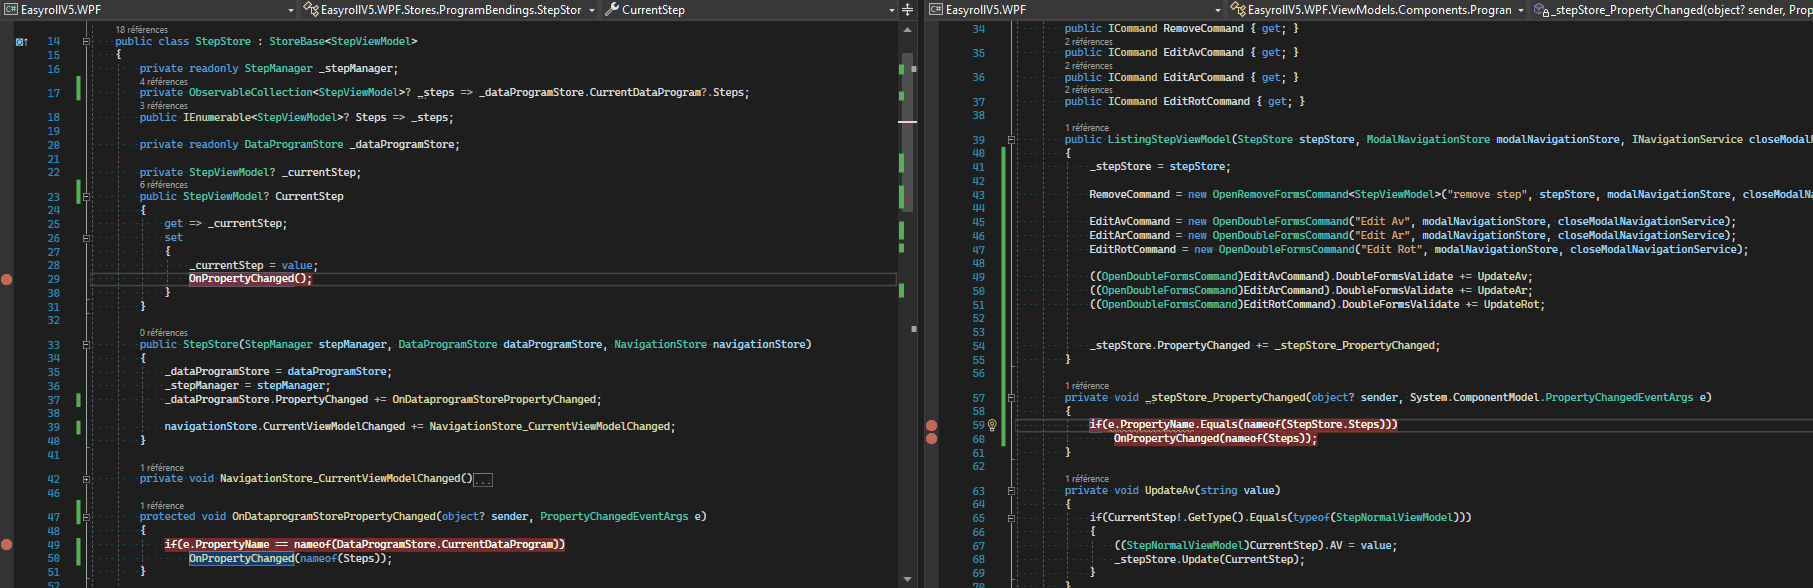This screenshot has width=1813, height=588.
Task: Remove the breakpoint on line 29 OnPropertyChanged
Action: (7, 279)
